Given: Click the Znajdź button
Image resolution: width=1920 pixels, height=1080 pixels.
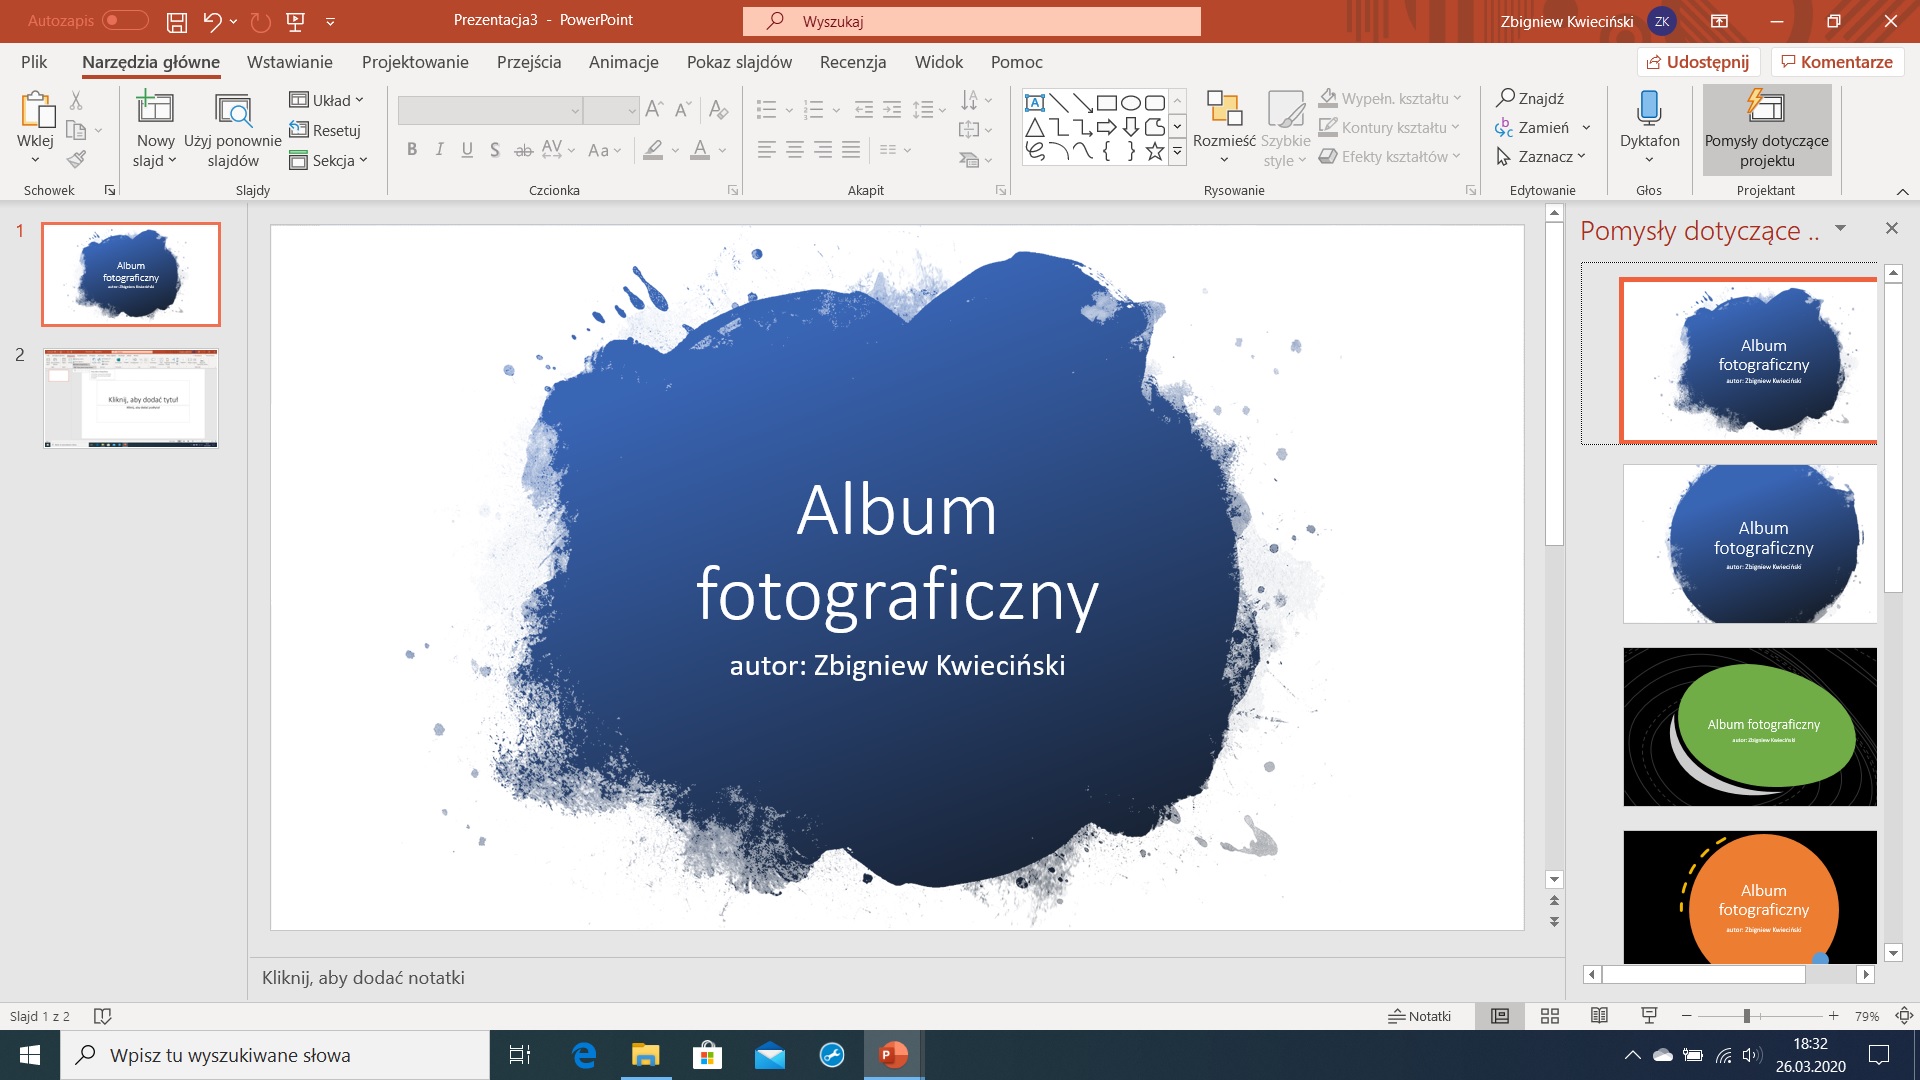Looking at the screenshot, I should point(1530,98).
